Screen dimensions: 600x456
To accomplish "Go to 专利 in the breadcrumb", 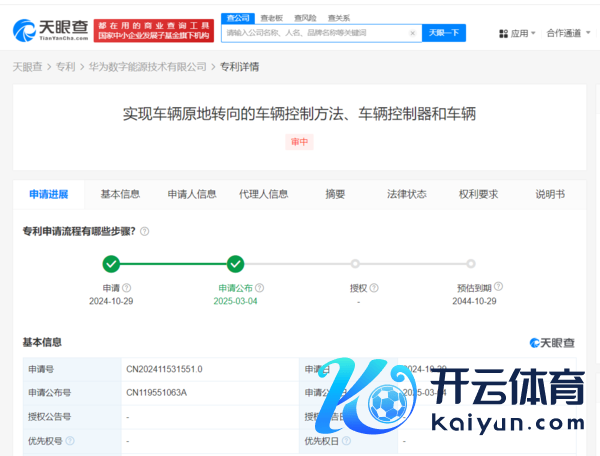I will (65, 67).
